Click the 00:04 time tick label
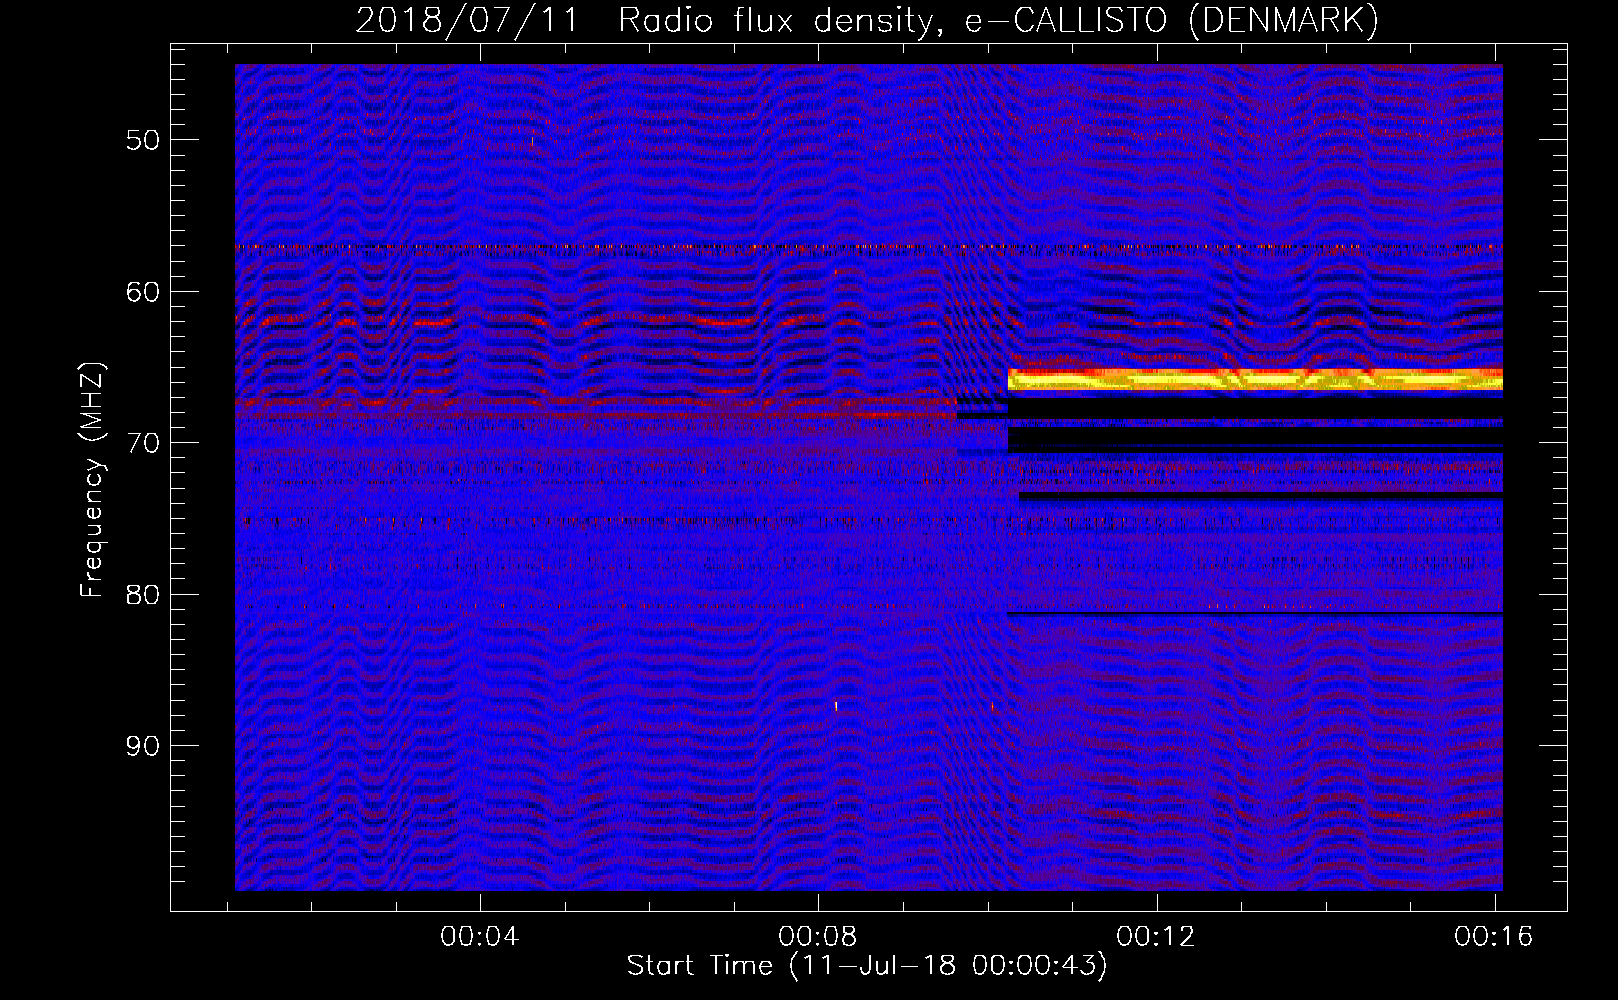The width and height of the screenshot is (1618, 1000). click(480, 936)
